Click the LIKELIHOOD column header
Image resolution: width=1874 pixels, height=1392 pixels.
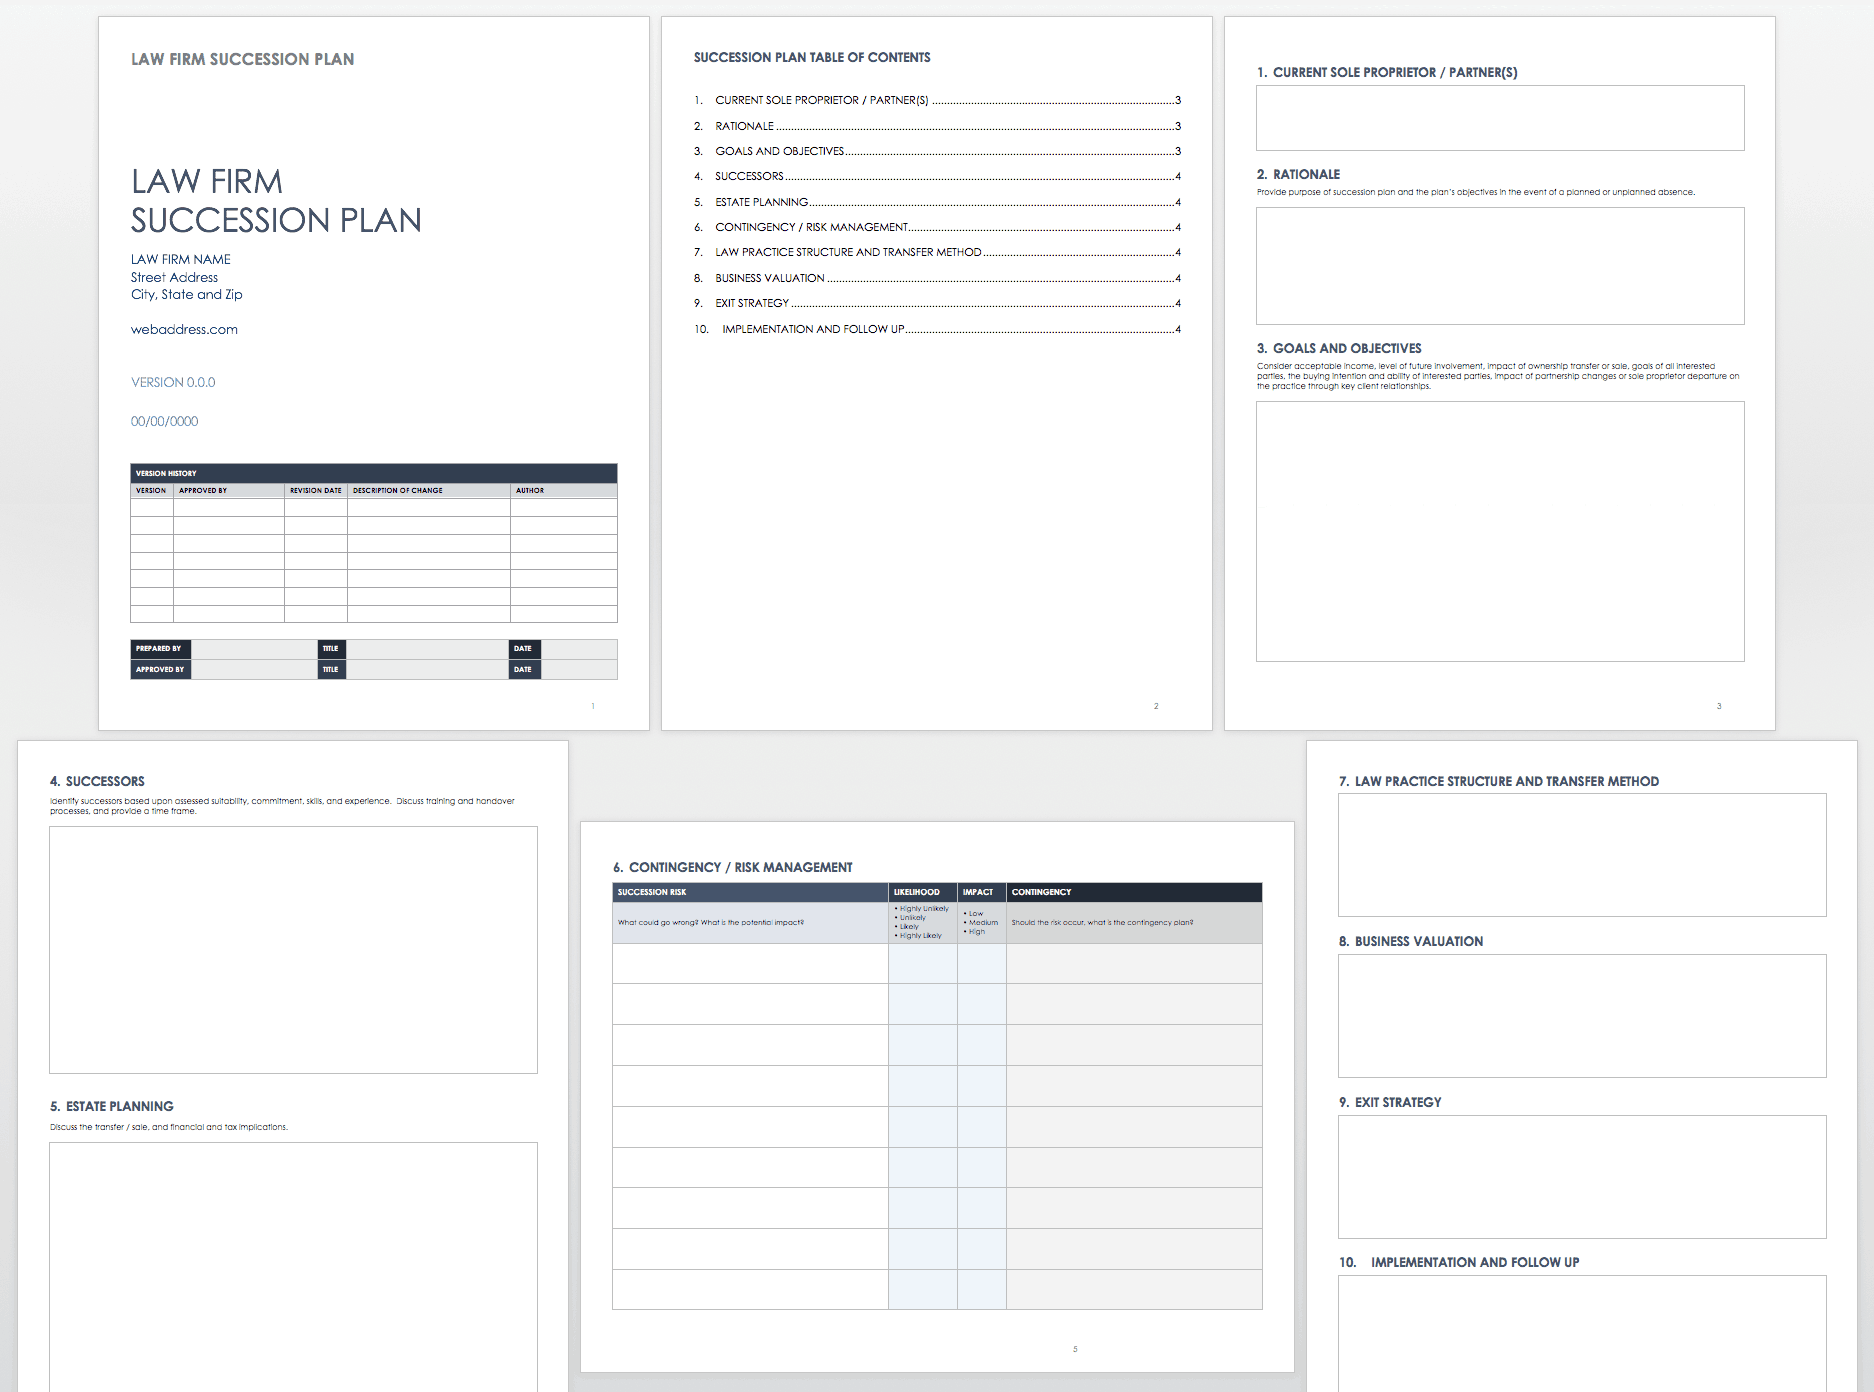pyautogui.click(x=923, y=892)
